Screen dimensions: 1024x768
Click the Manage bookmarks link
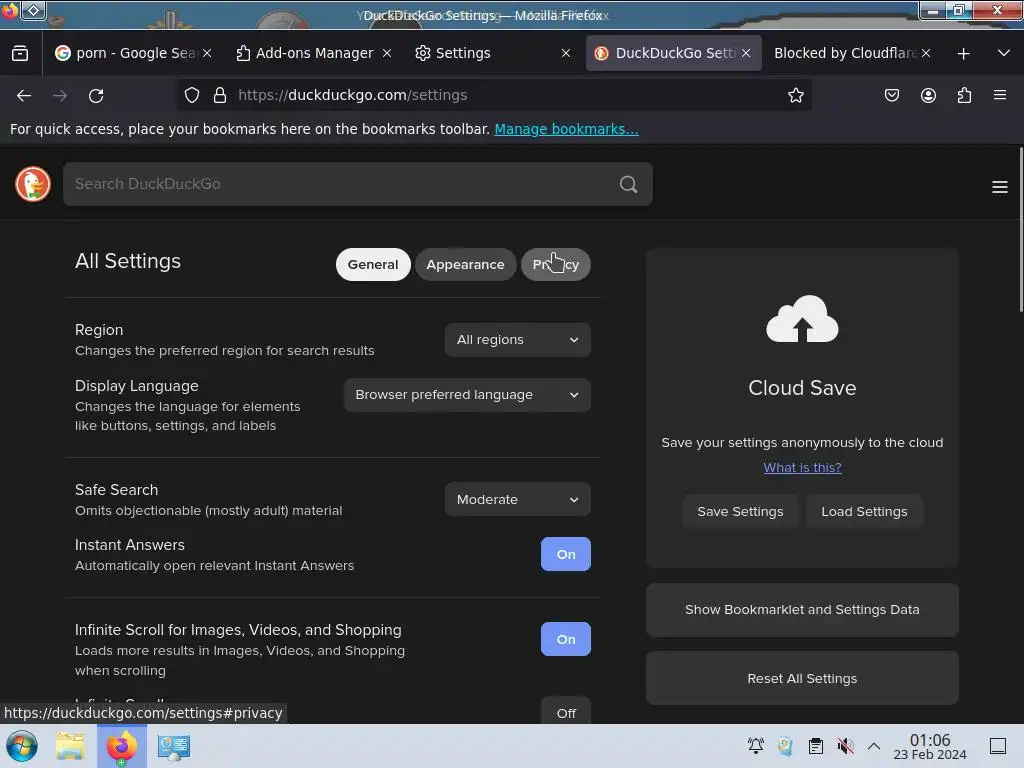(566, 129)
